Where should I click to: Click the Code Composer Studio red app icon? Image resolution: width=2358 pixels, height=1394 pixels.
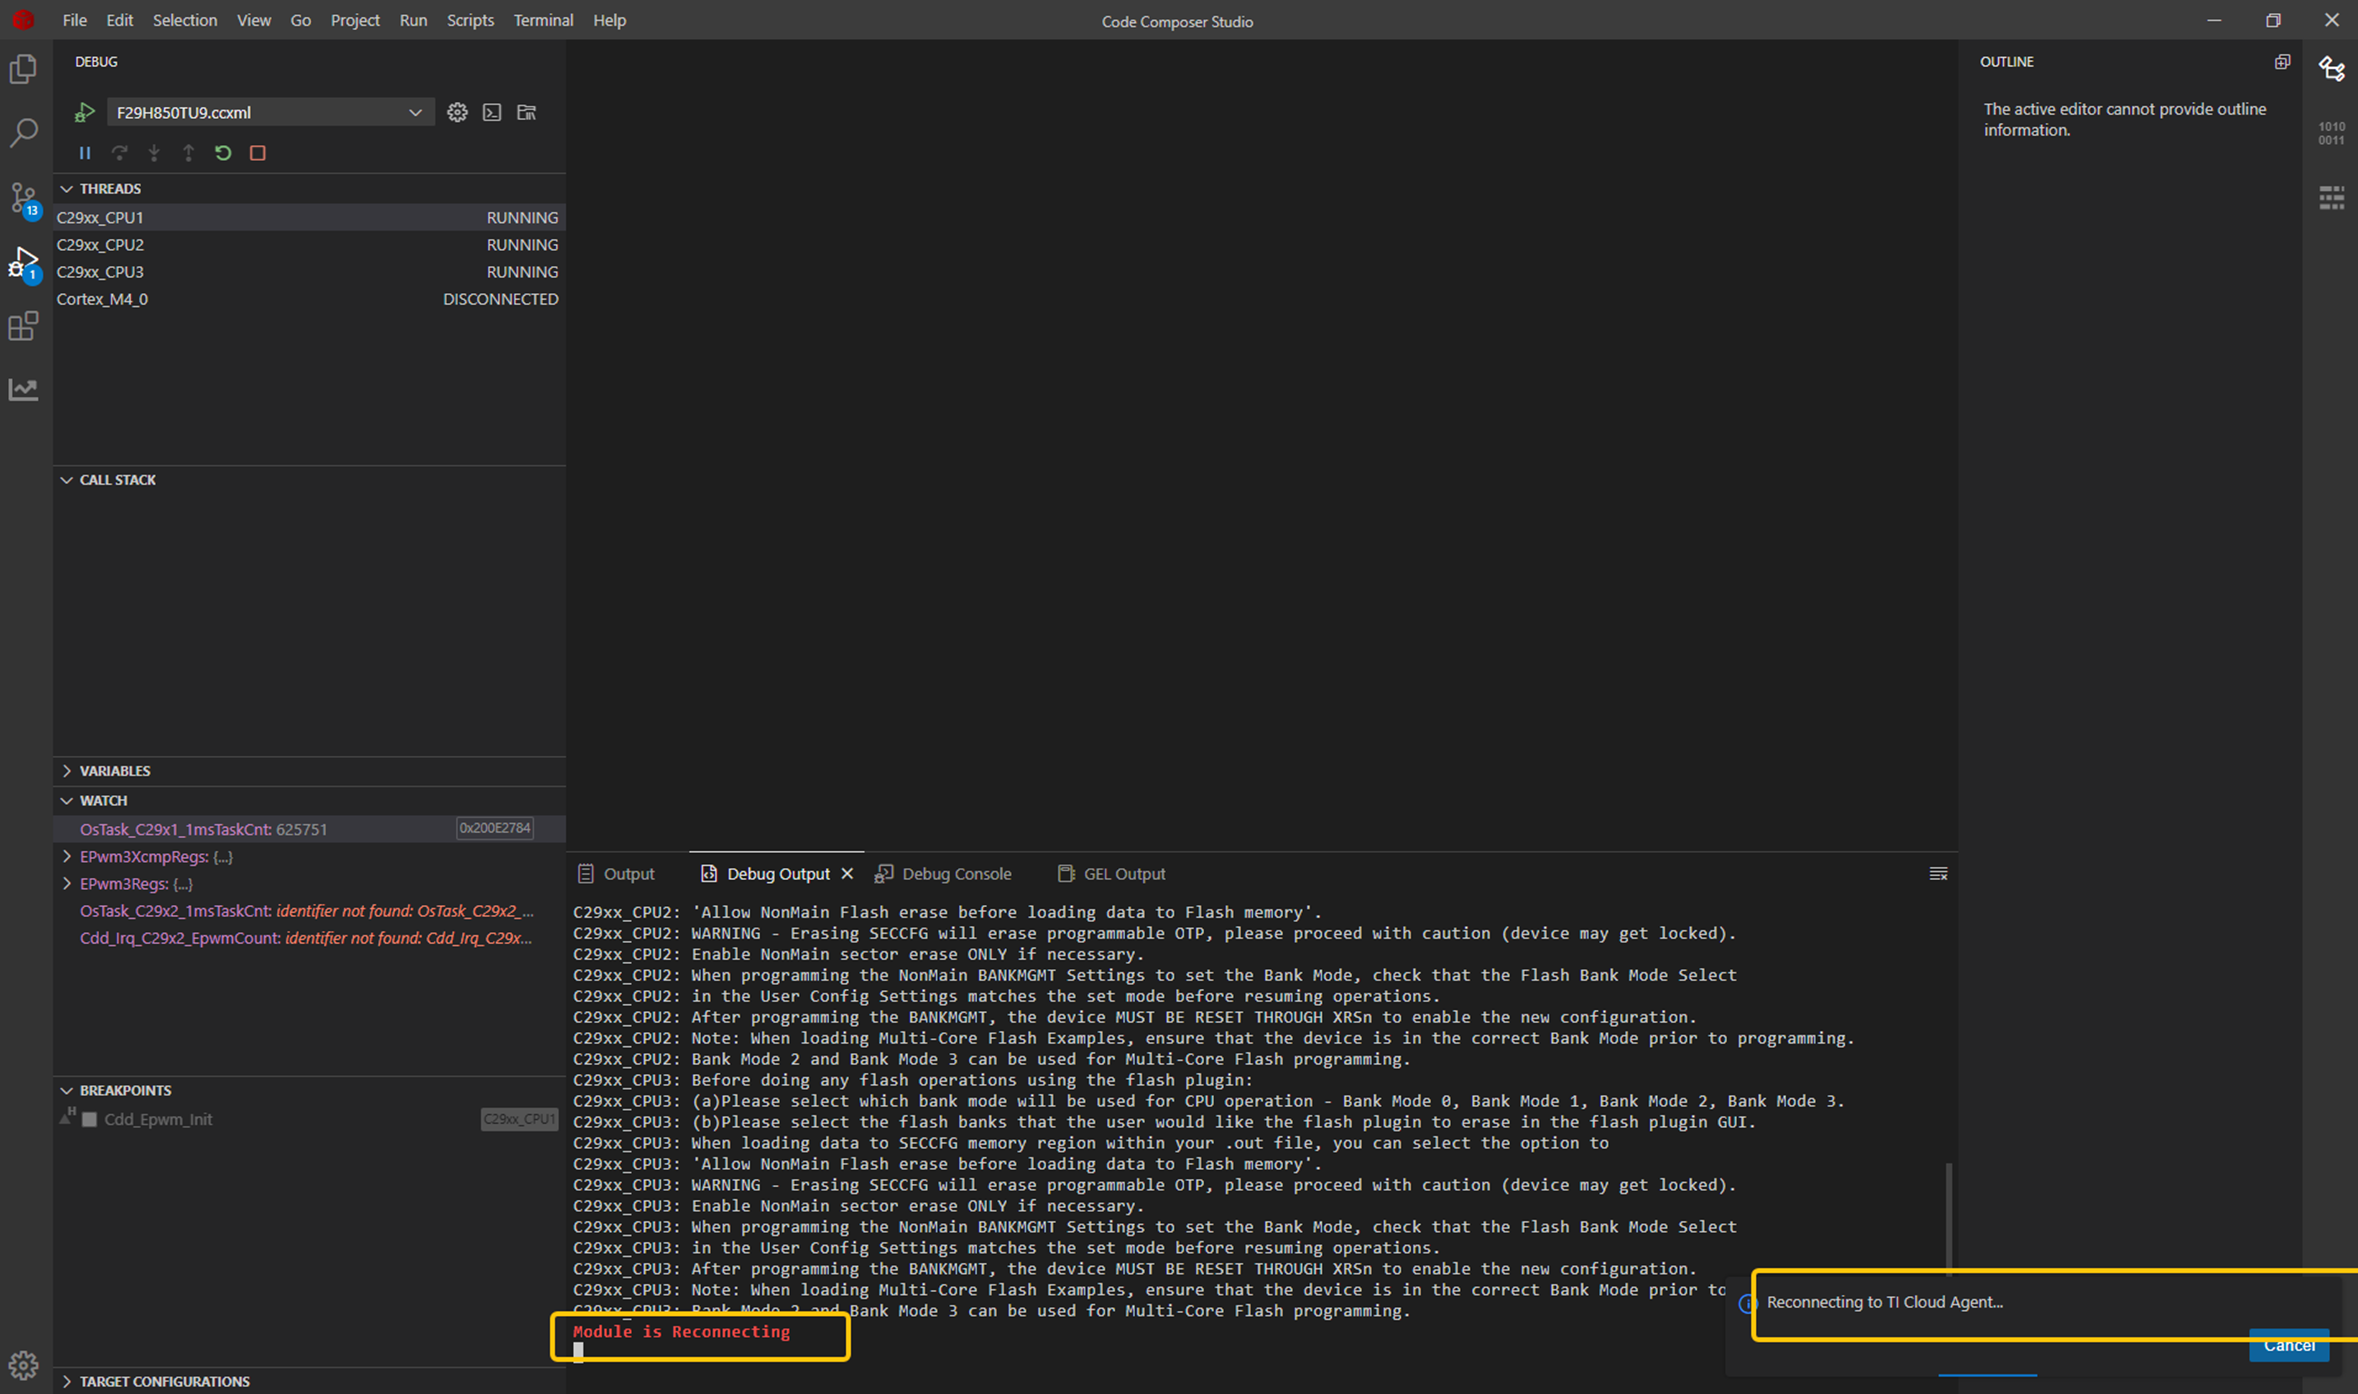[x=23, y=20]
